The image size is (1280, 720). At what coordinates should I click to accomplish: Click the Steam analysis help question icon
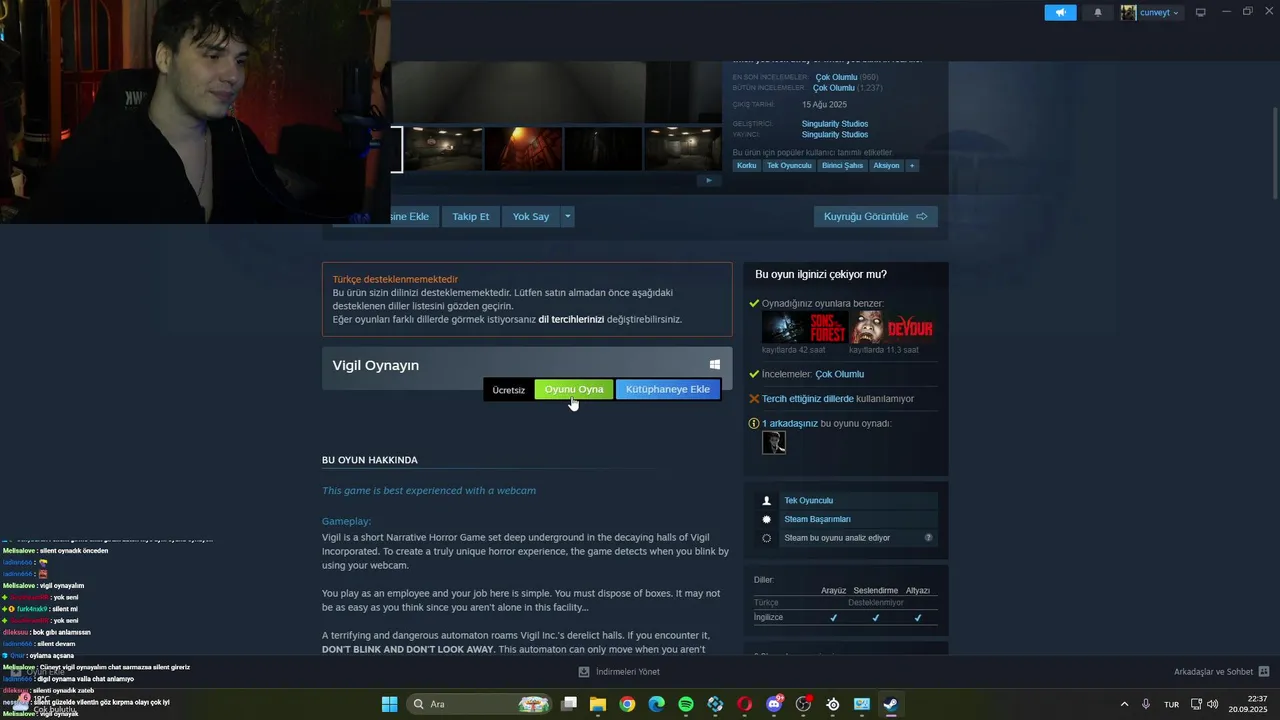929,538
